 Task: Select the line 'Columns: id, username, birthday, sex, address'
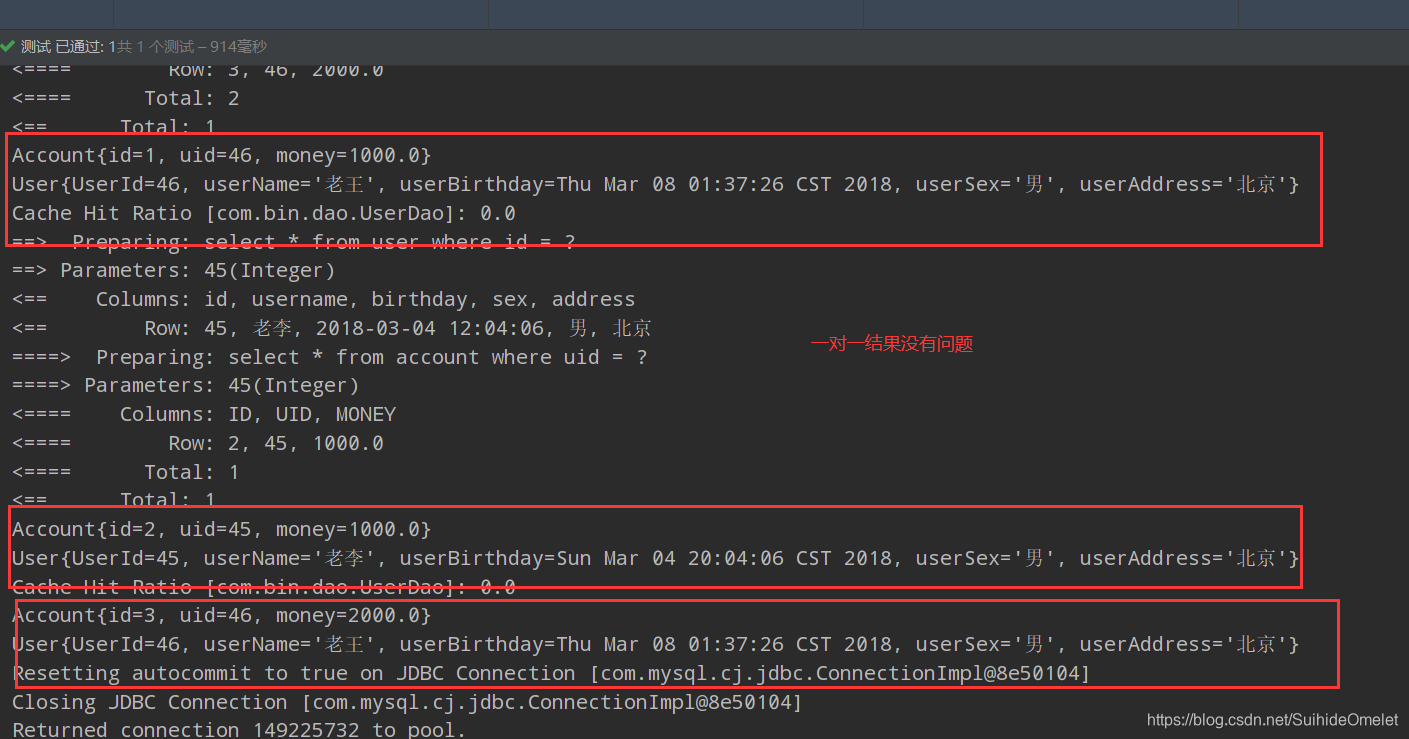[x=365, y=299]
